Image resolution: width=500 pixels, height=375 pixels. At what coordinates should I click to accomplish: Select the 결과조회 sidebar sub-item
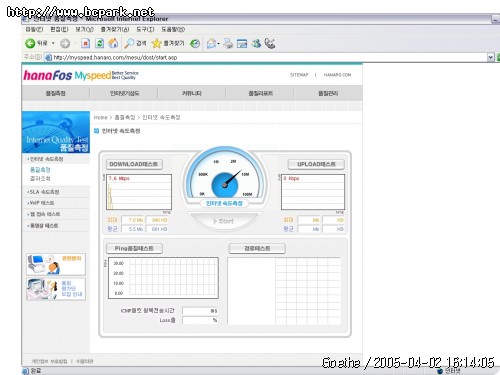click(40, 179)
